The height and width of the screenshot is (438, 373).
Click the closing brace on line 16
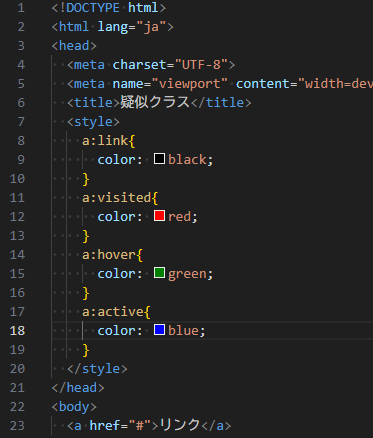[x=86, y=293]
